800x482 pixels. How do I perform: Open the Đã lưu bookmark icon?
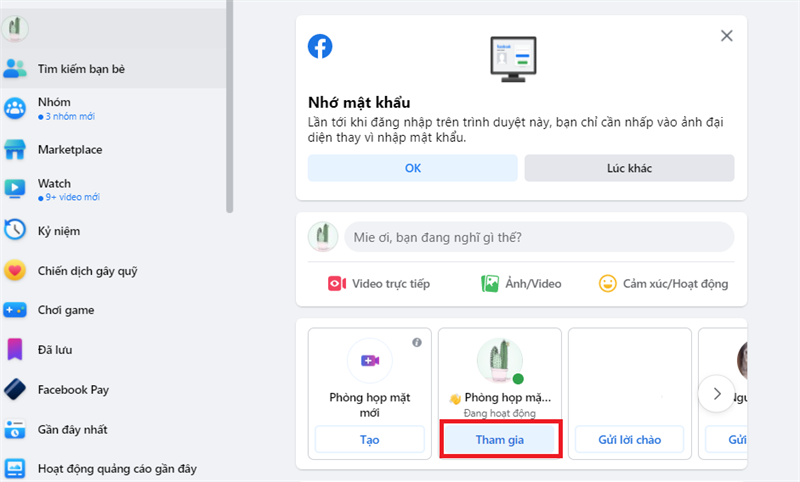coord(15,350)
